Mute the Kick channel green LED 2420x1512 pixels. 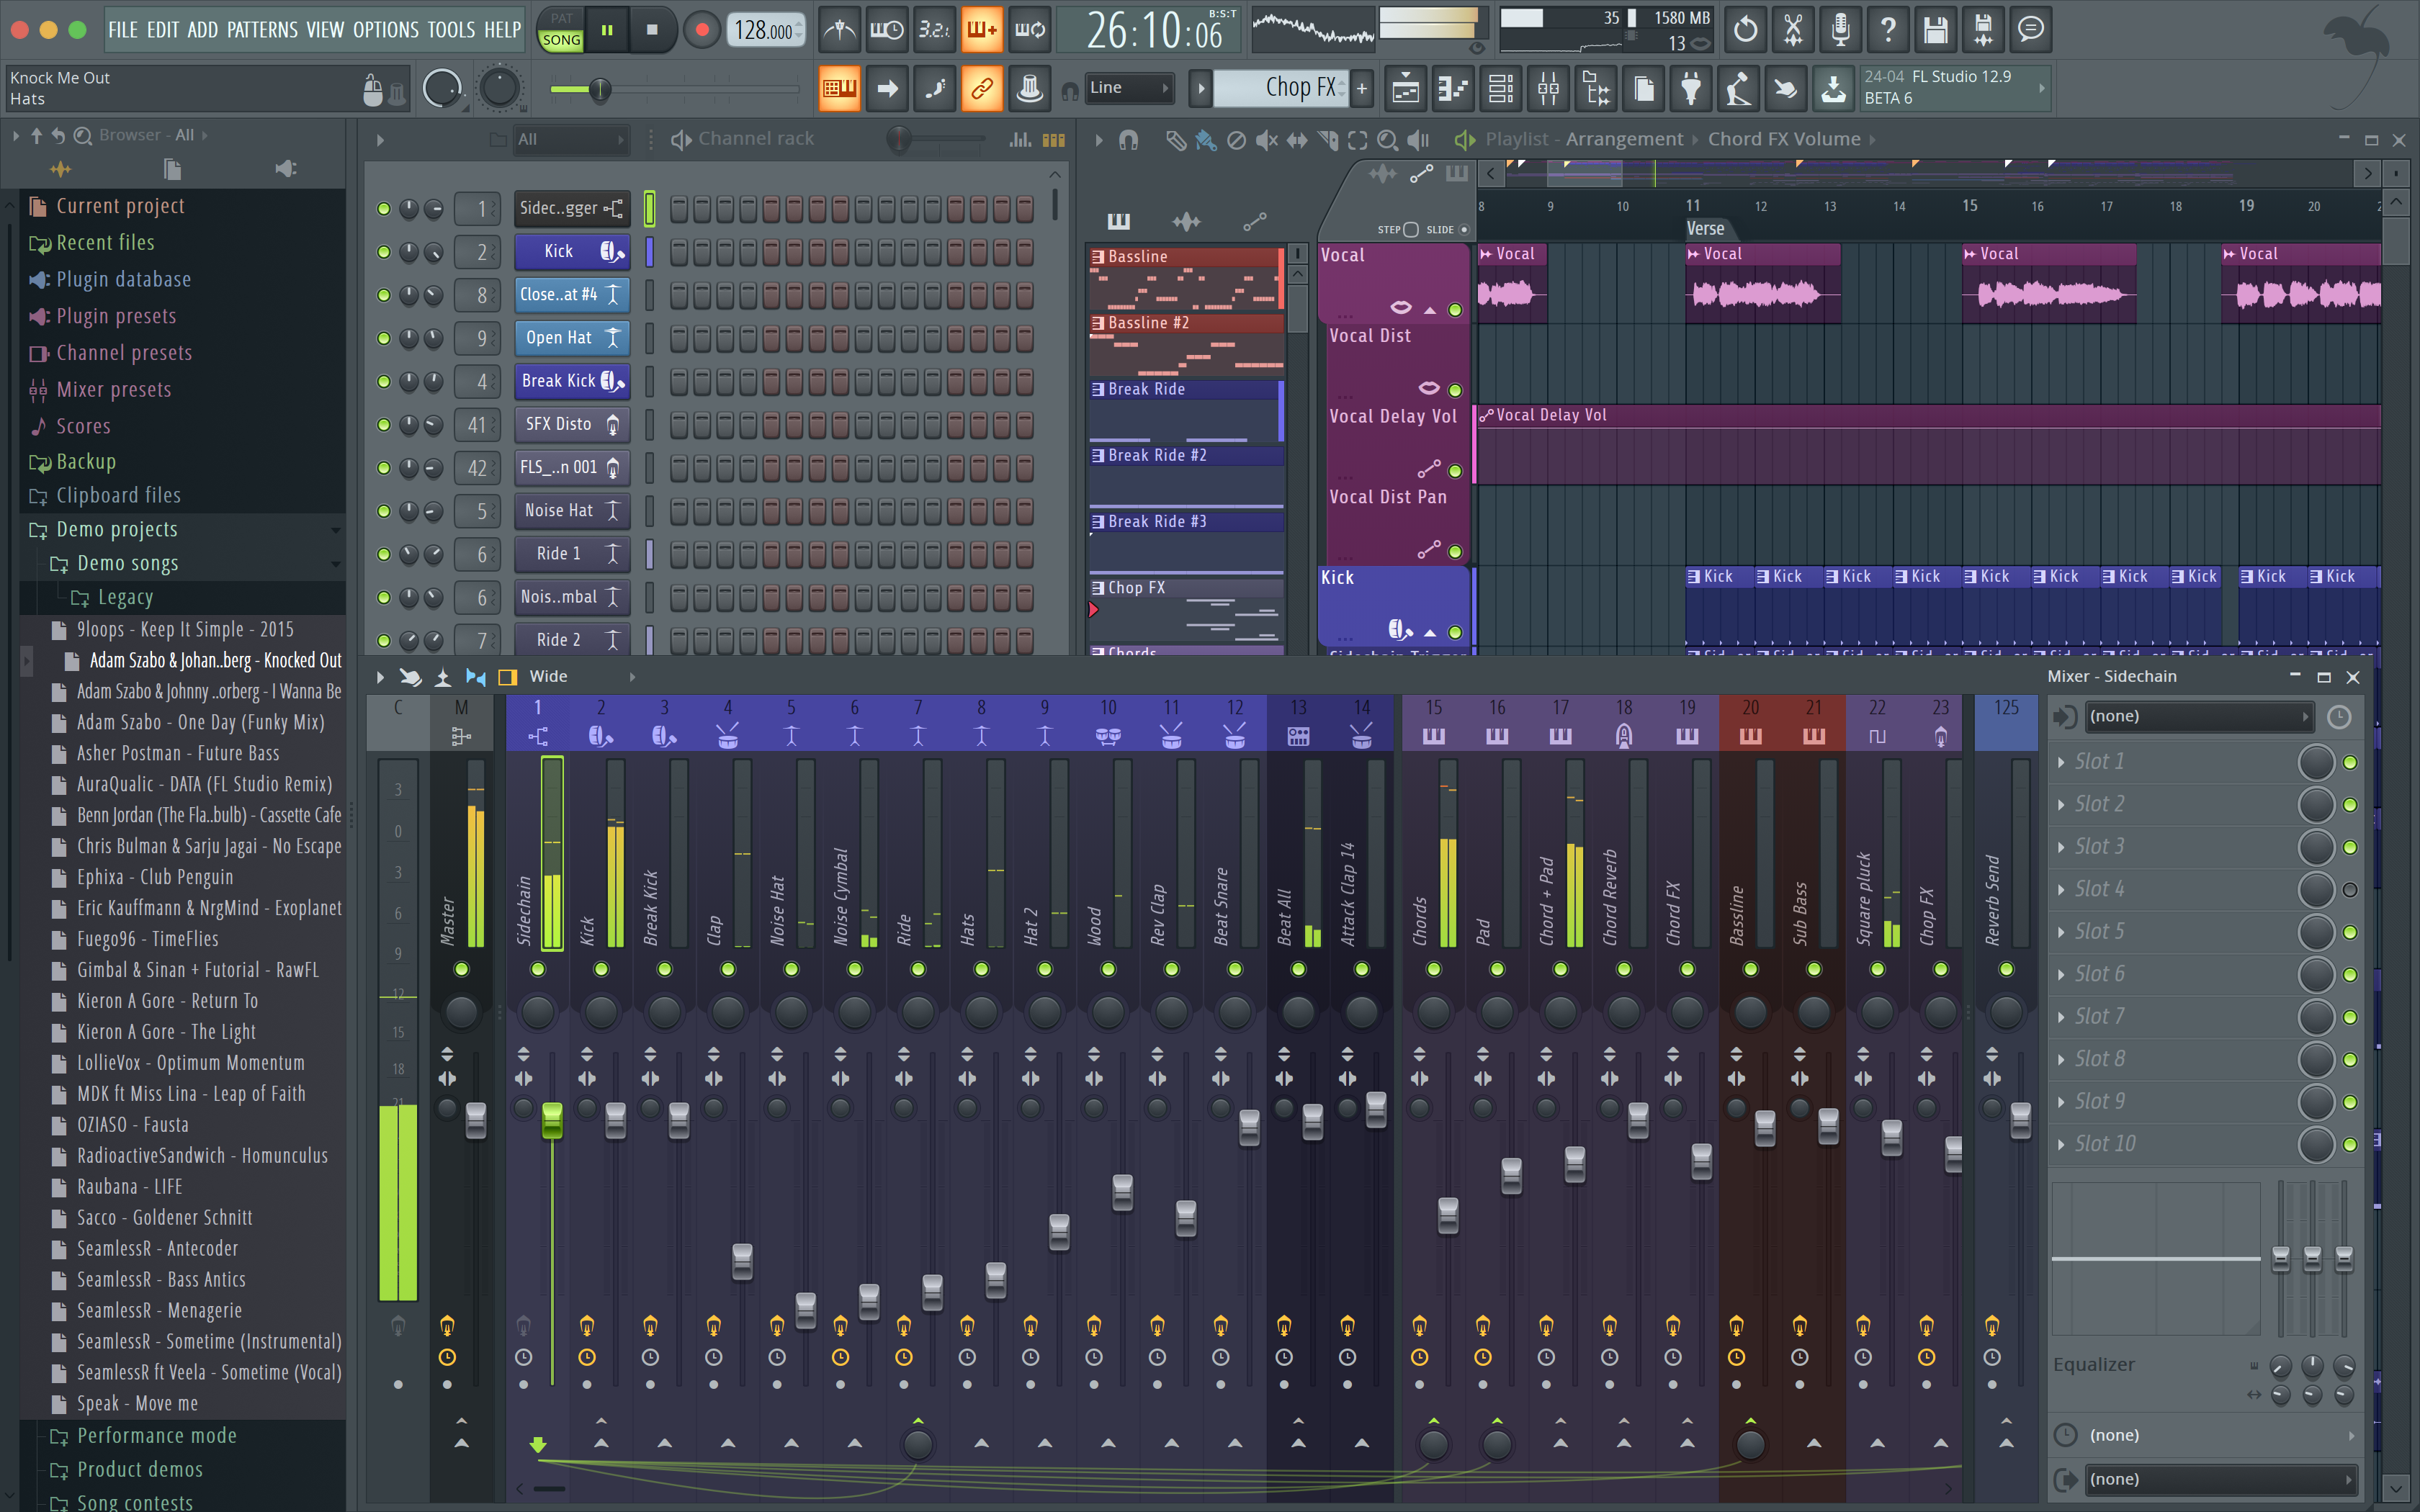pyautogui.click(x=383, y=252)
